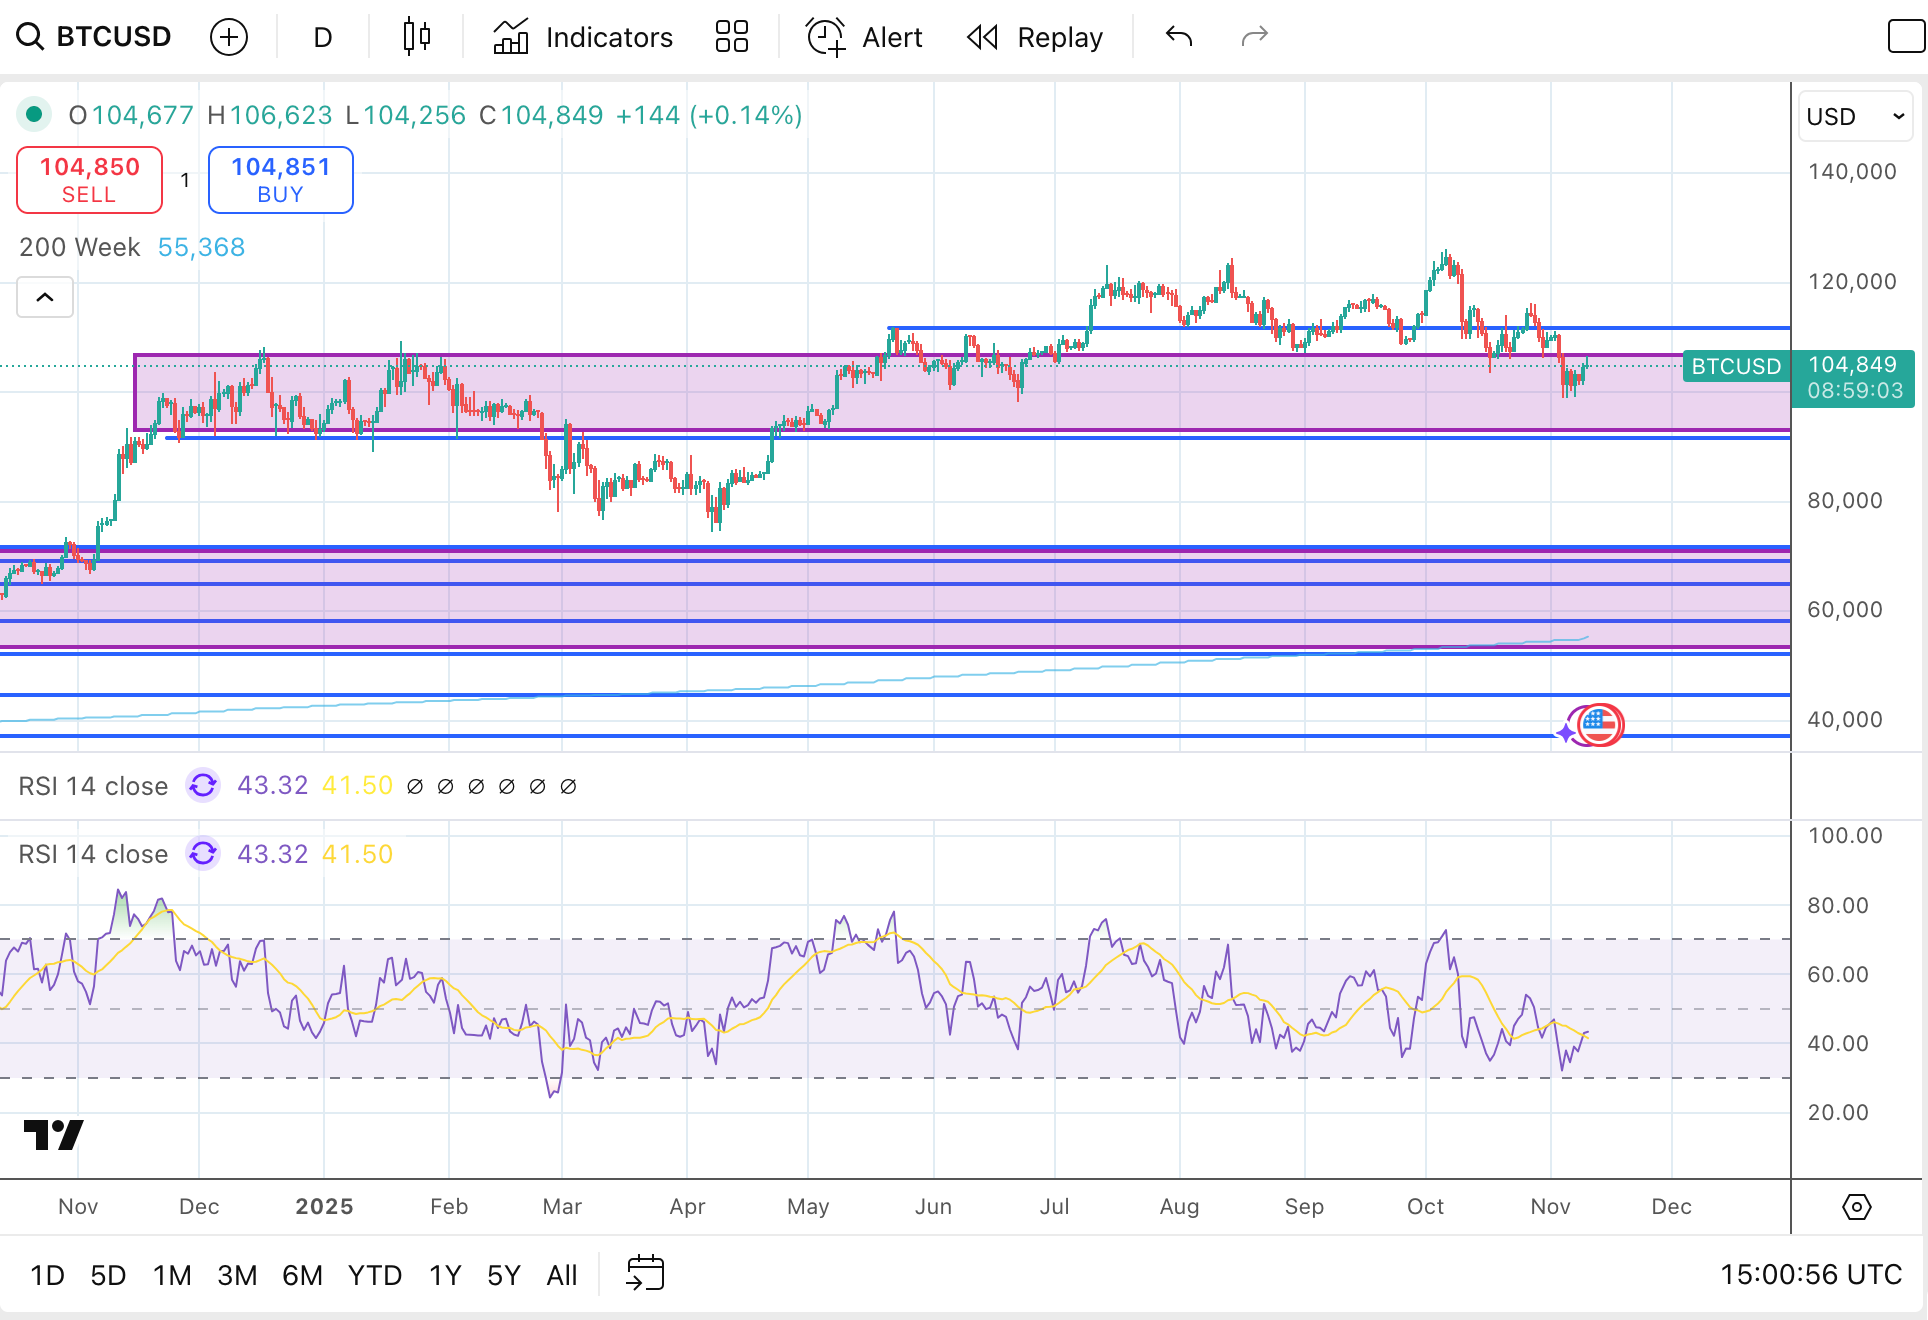Open the layout templates grid icon

click(732, 37)
